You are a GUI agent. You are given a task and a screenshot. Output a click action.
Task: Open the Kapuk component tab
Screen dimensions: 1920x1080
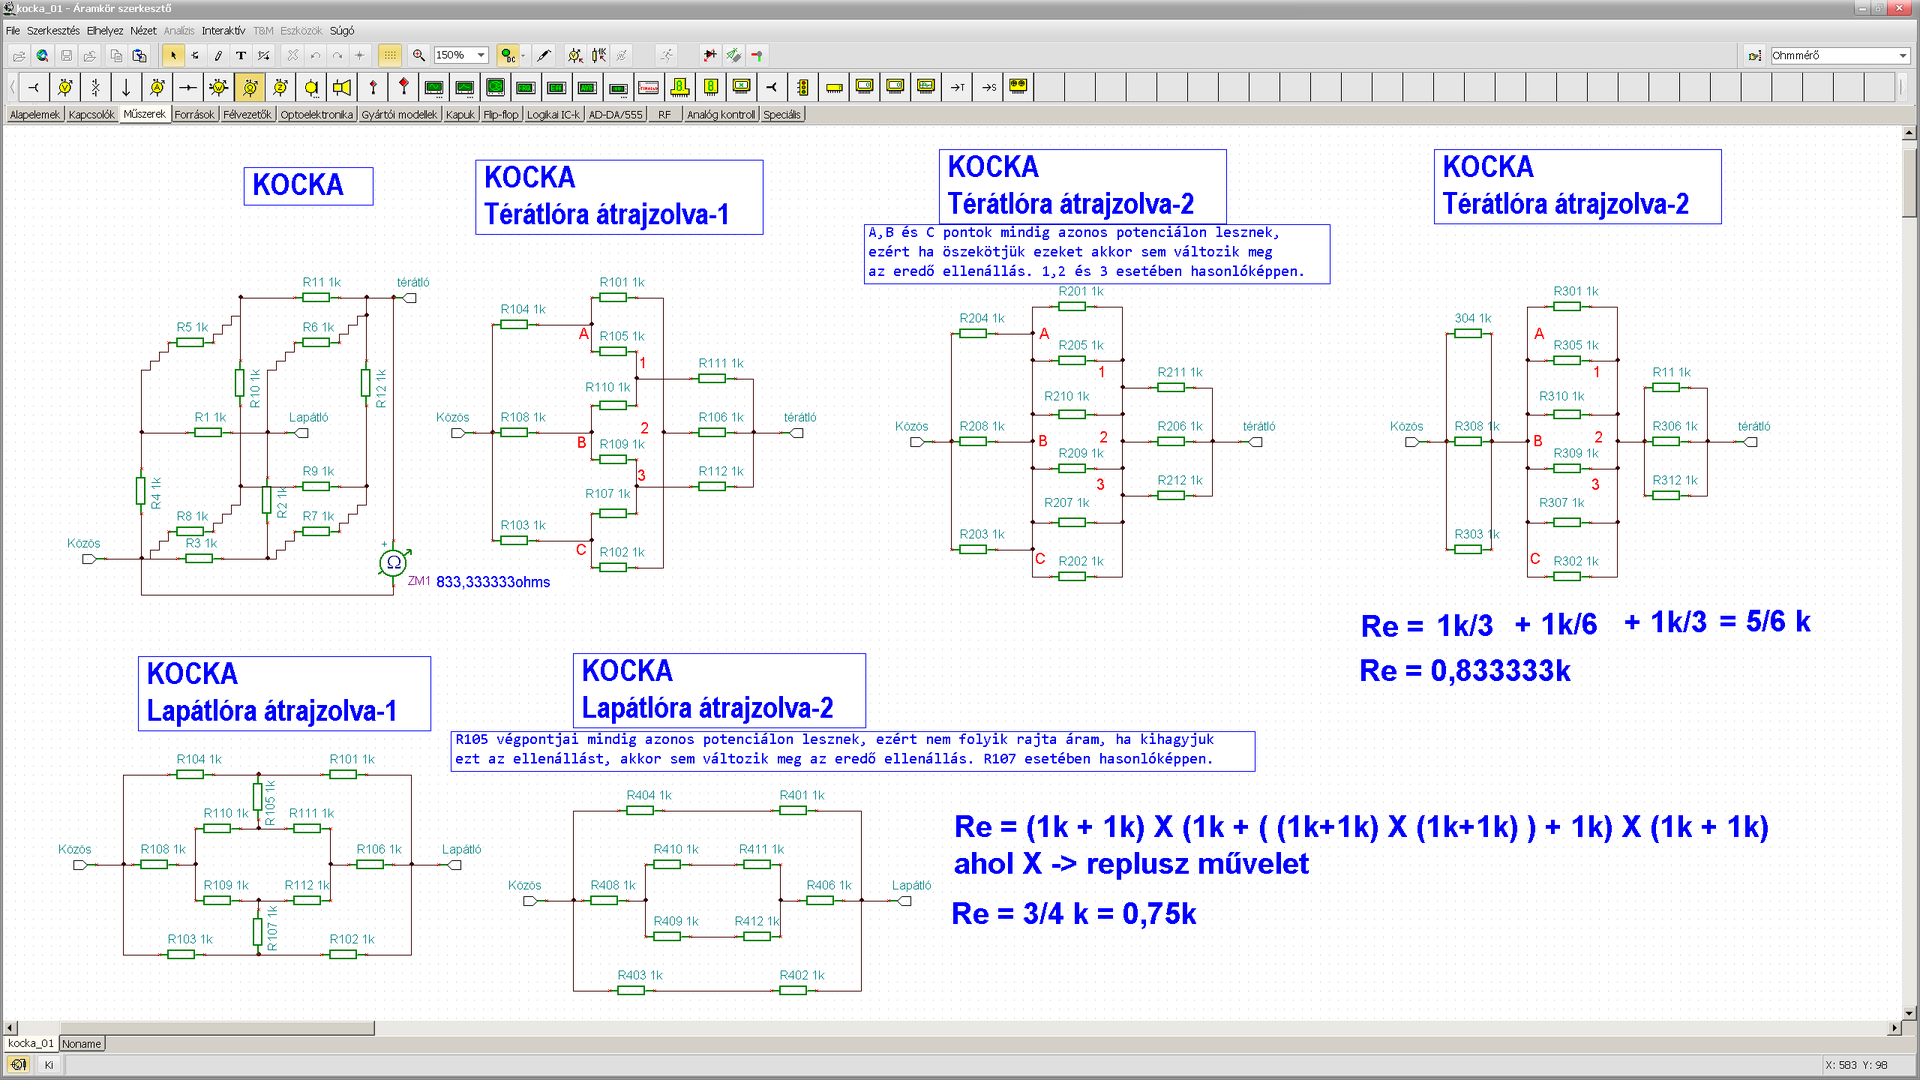[460, 115]
